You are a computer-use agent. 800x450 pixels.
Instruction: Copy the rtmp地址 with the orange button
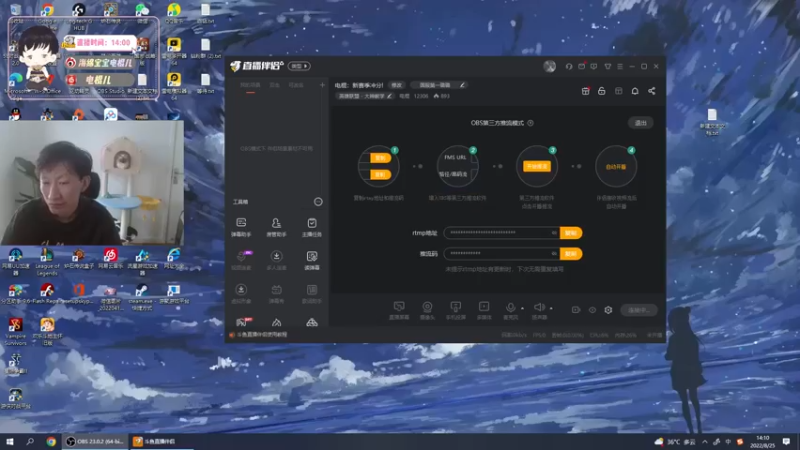[570, 233]
